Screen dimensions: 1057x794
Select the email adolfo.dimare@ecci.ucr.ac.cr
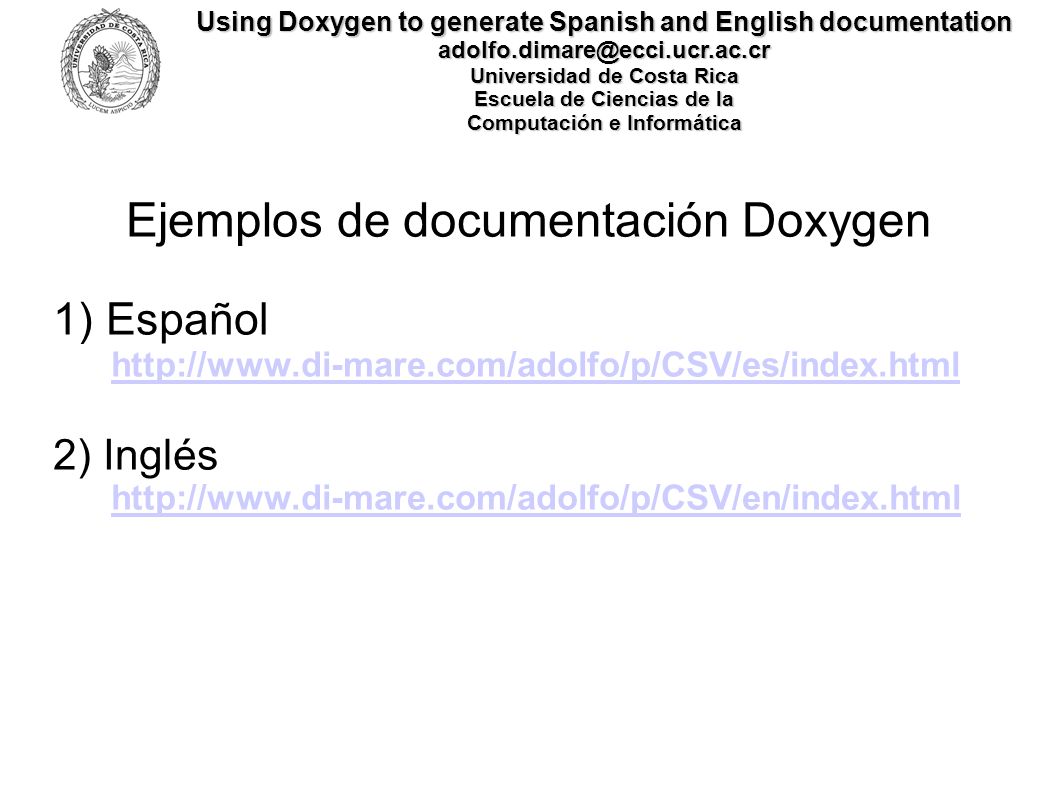tap(604, 50)
